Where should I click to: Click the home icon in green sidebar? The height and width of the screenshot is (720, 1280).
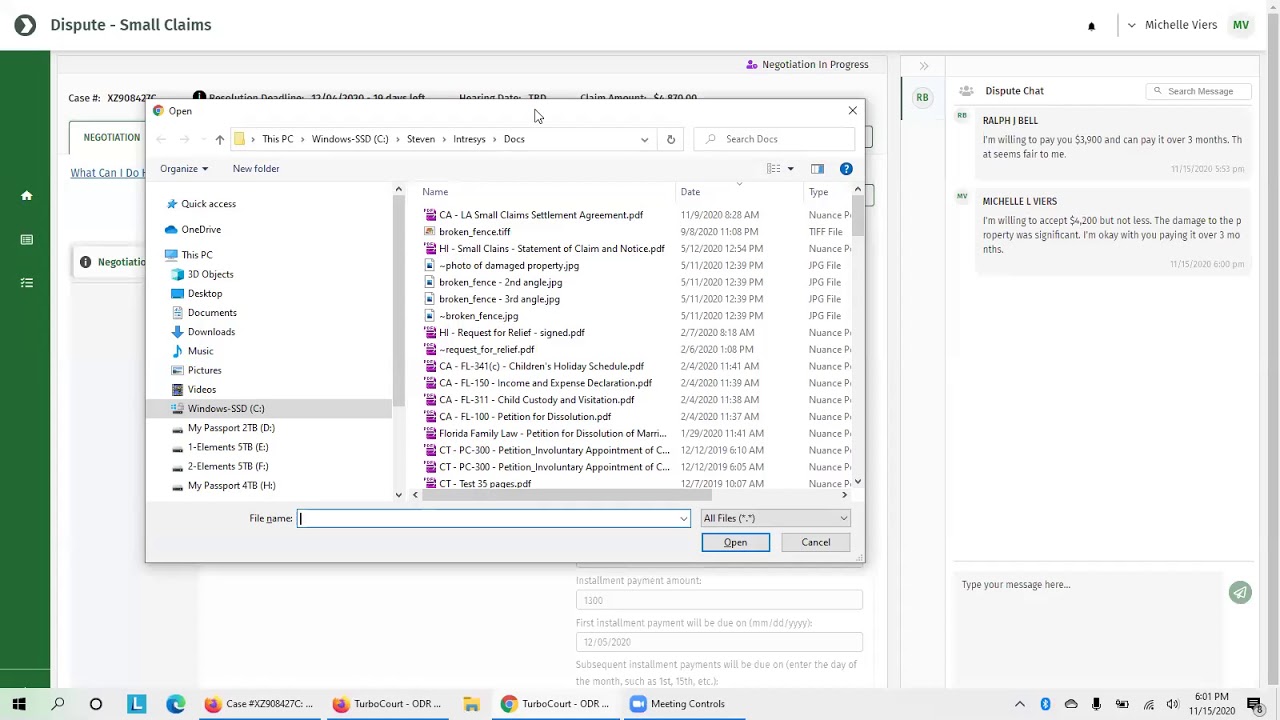pyautogui.click(x=27, y=196)
